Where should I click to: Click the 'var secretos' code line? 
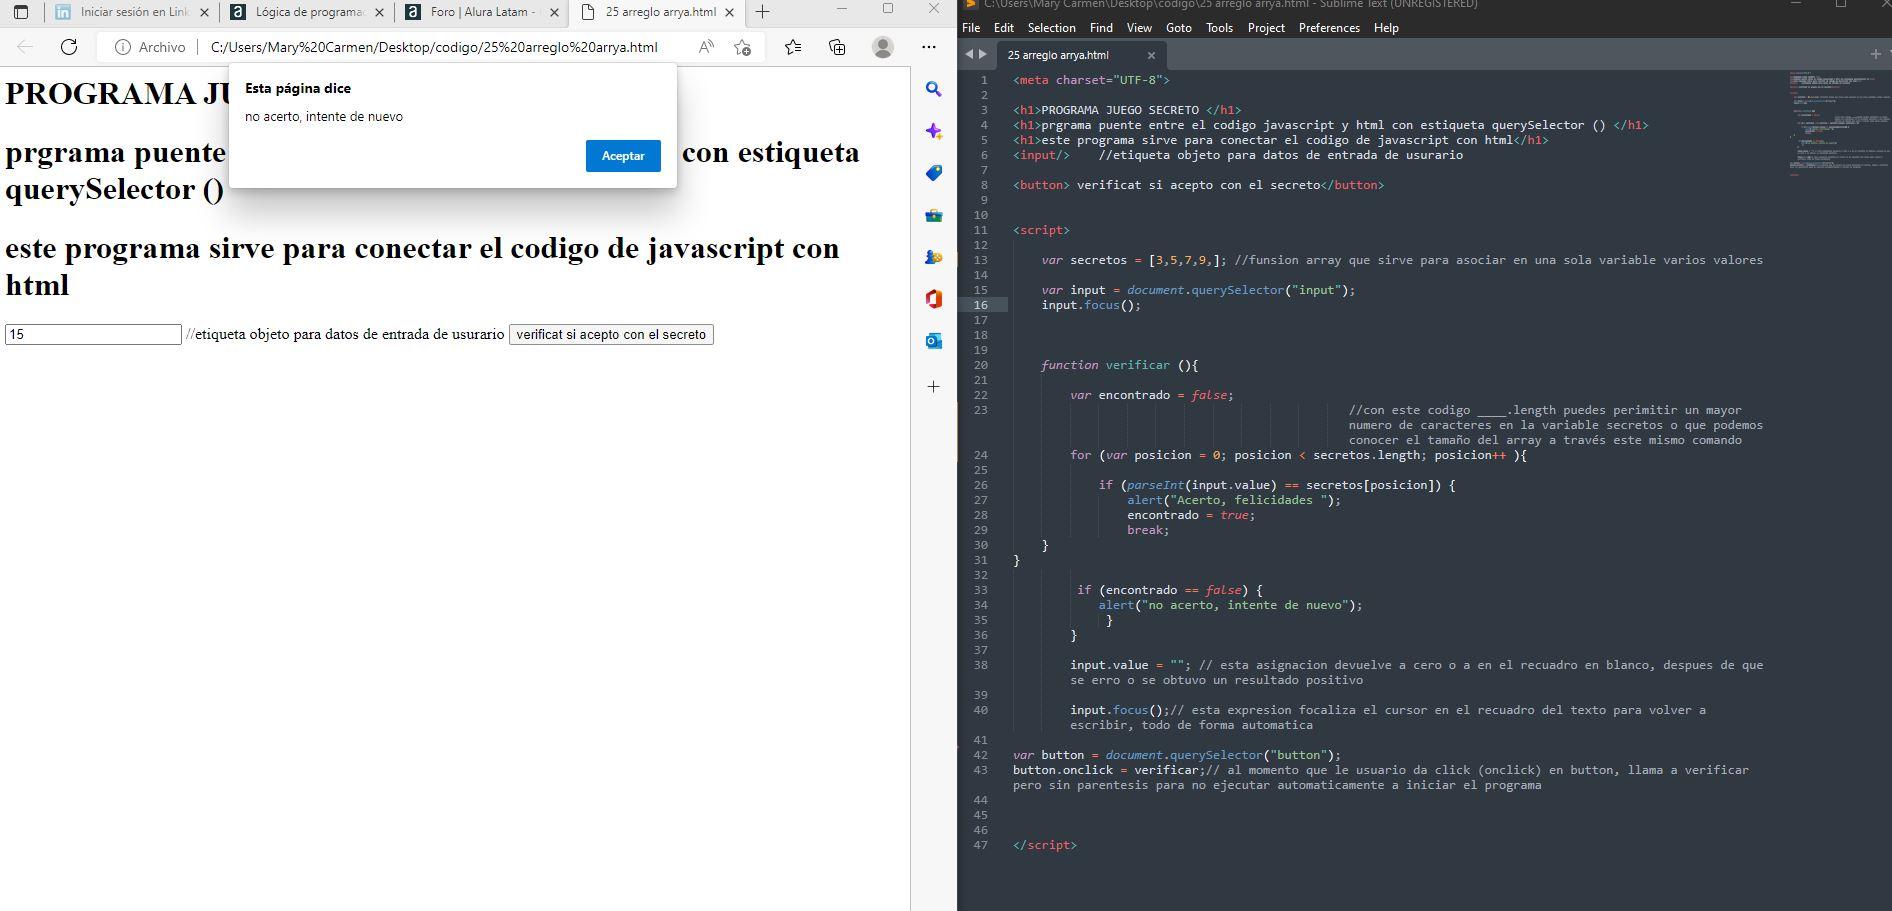[x=1401, y=260]
